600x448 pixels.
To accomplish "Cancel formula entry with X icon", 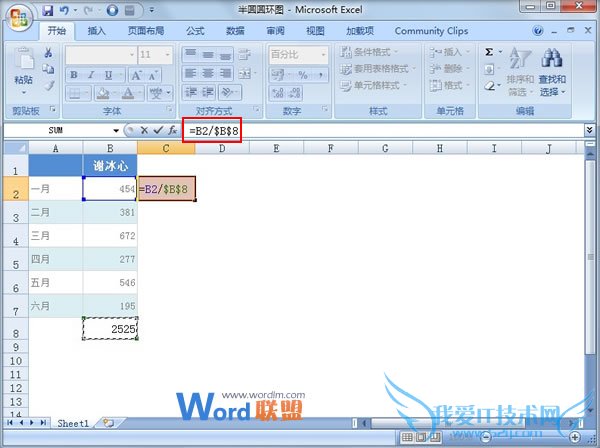I will [144, 130].
